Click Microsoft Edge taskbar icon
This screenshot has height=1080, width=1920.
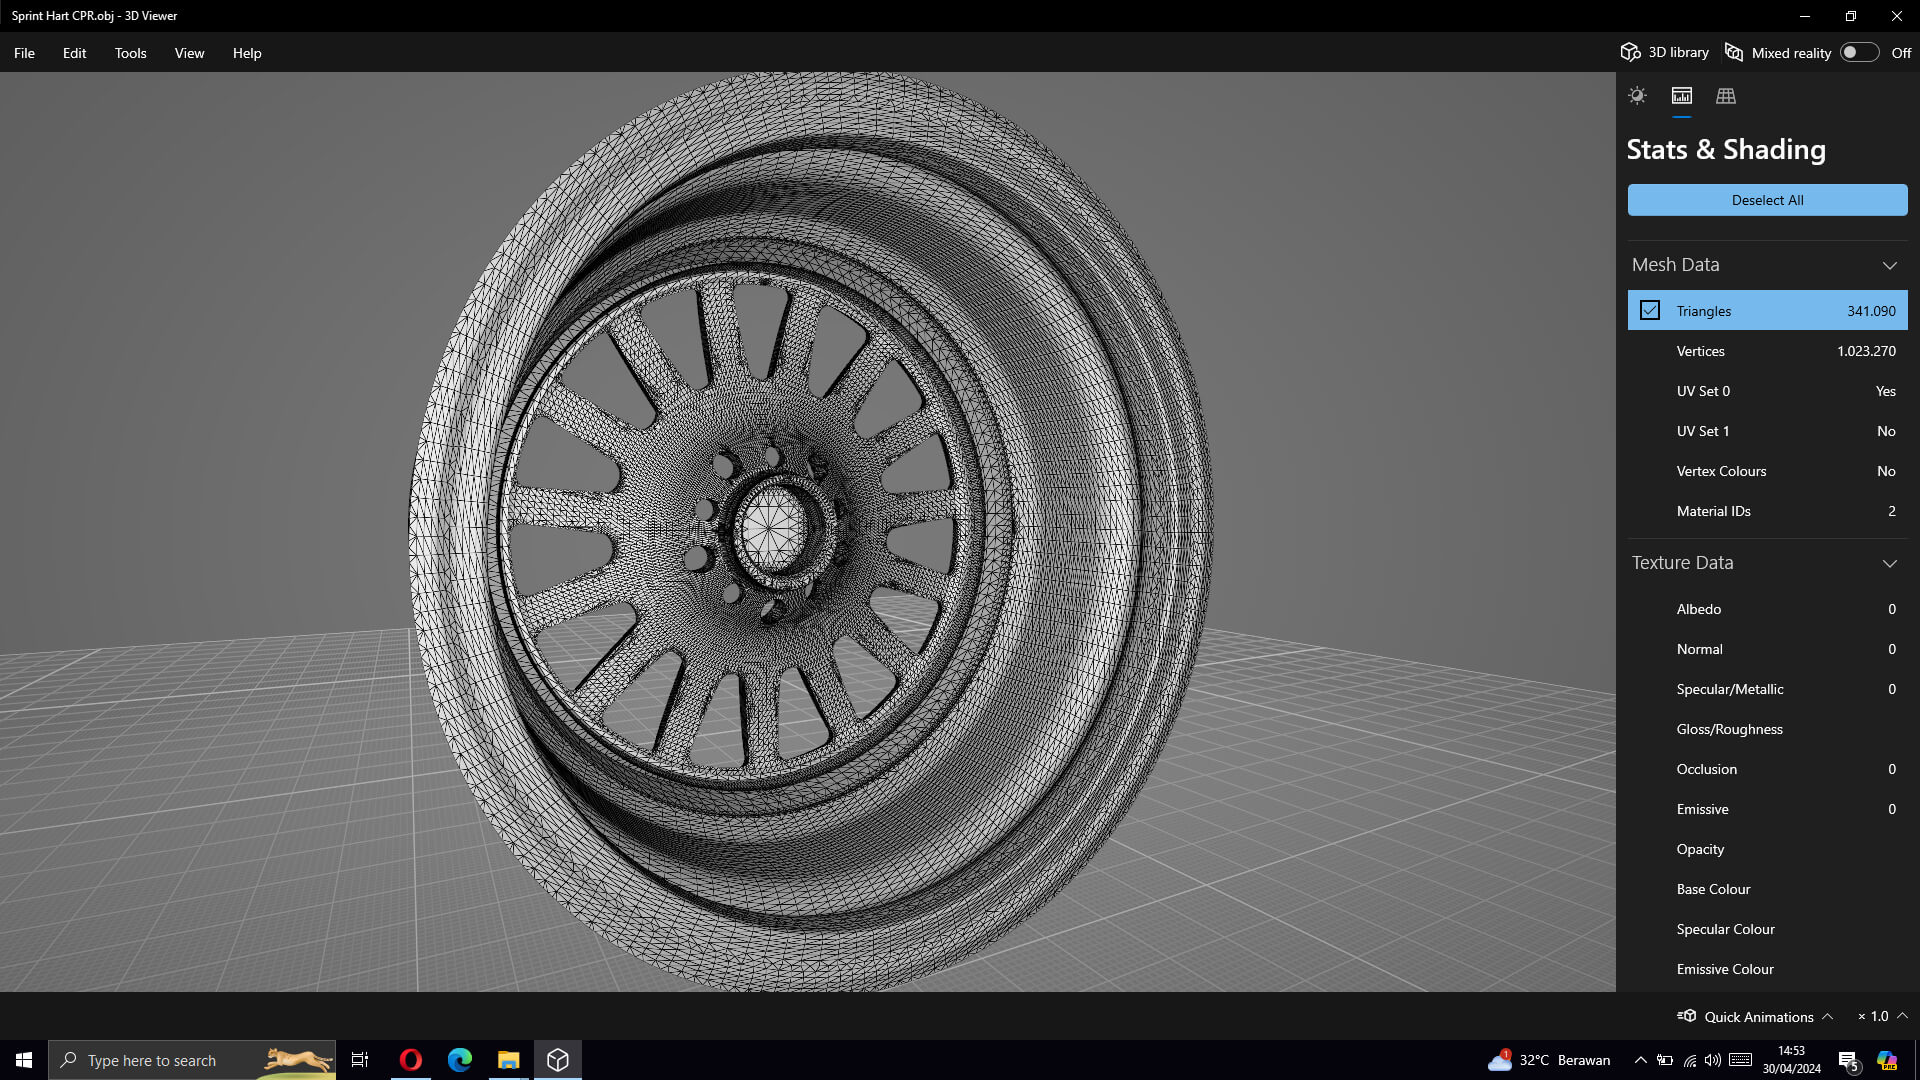point(459,1060)
